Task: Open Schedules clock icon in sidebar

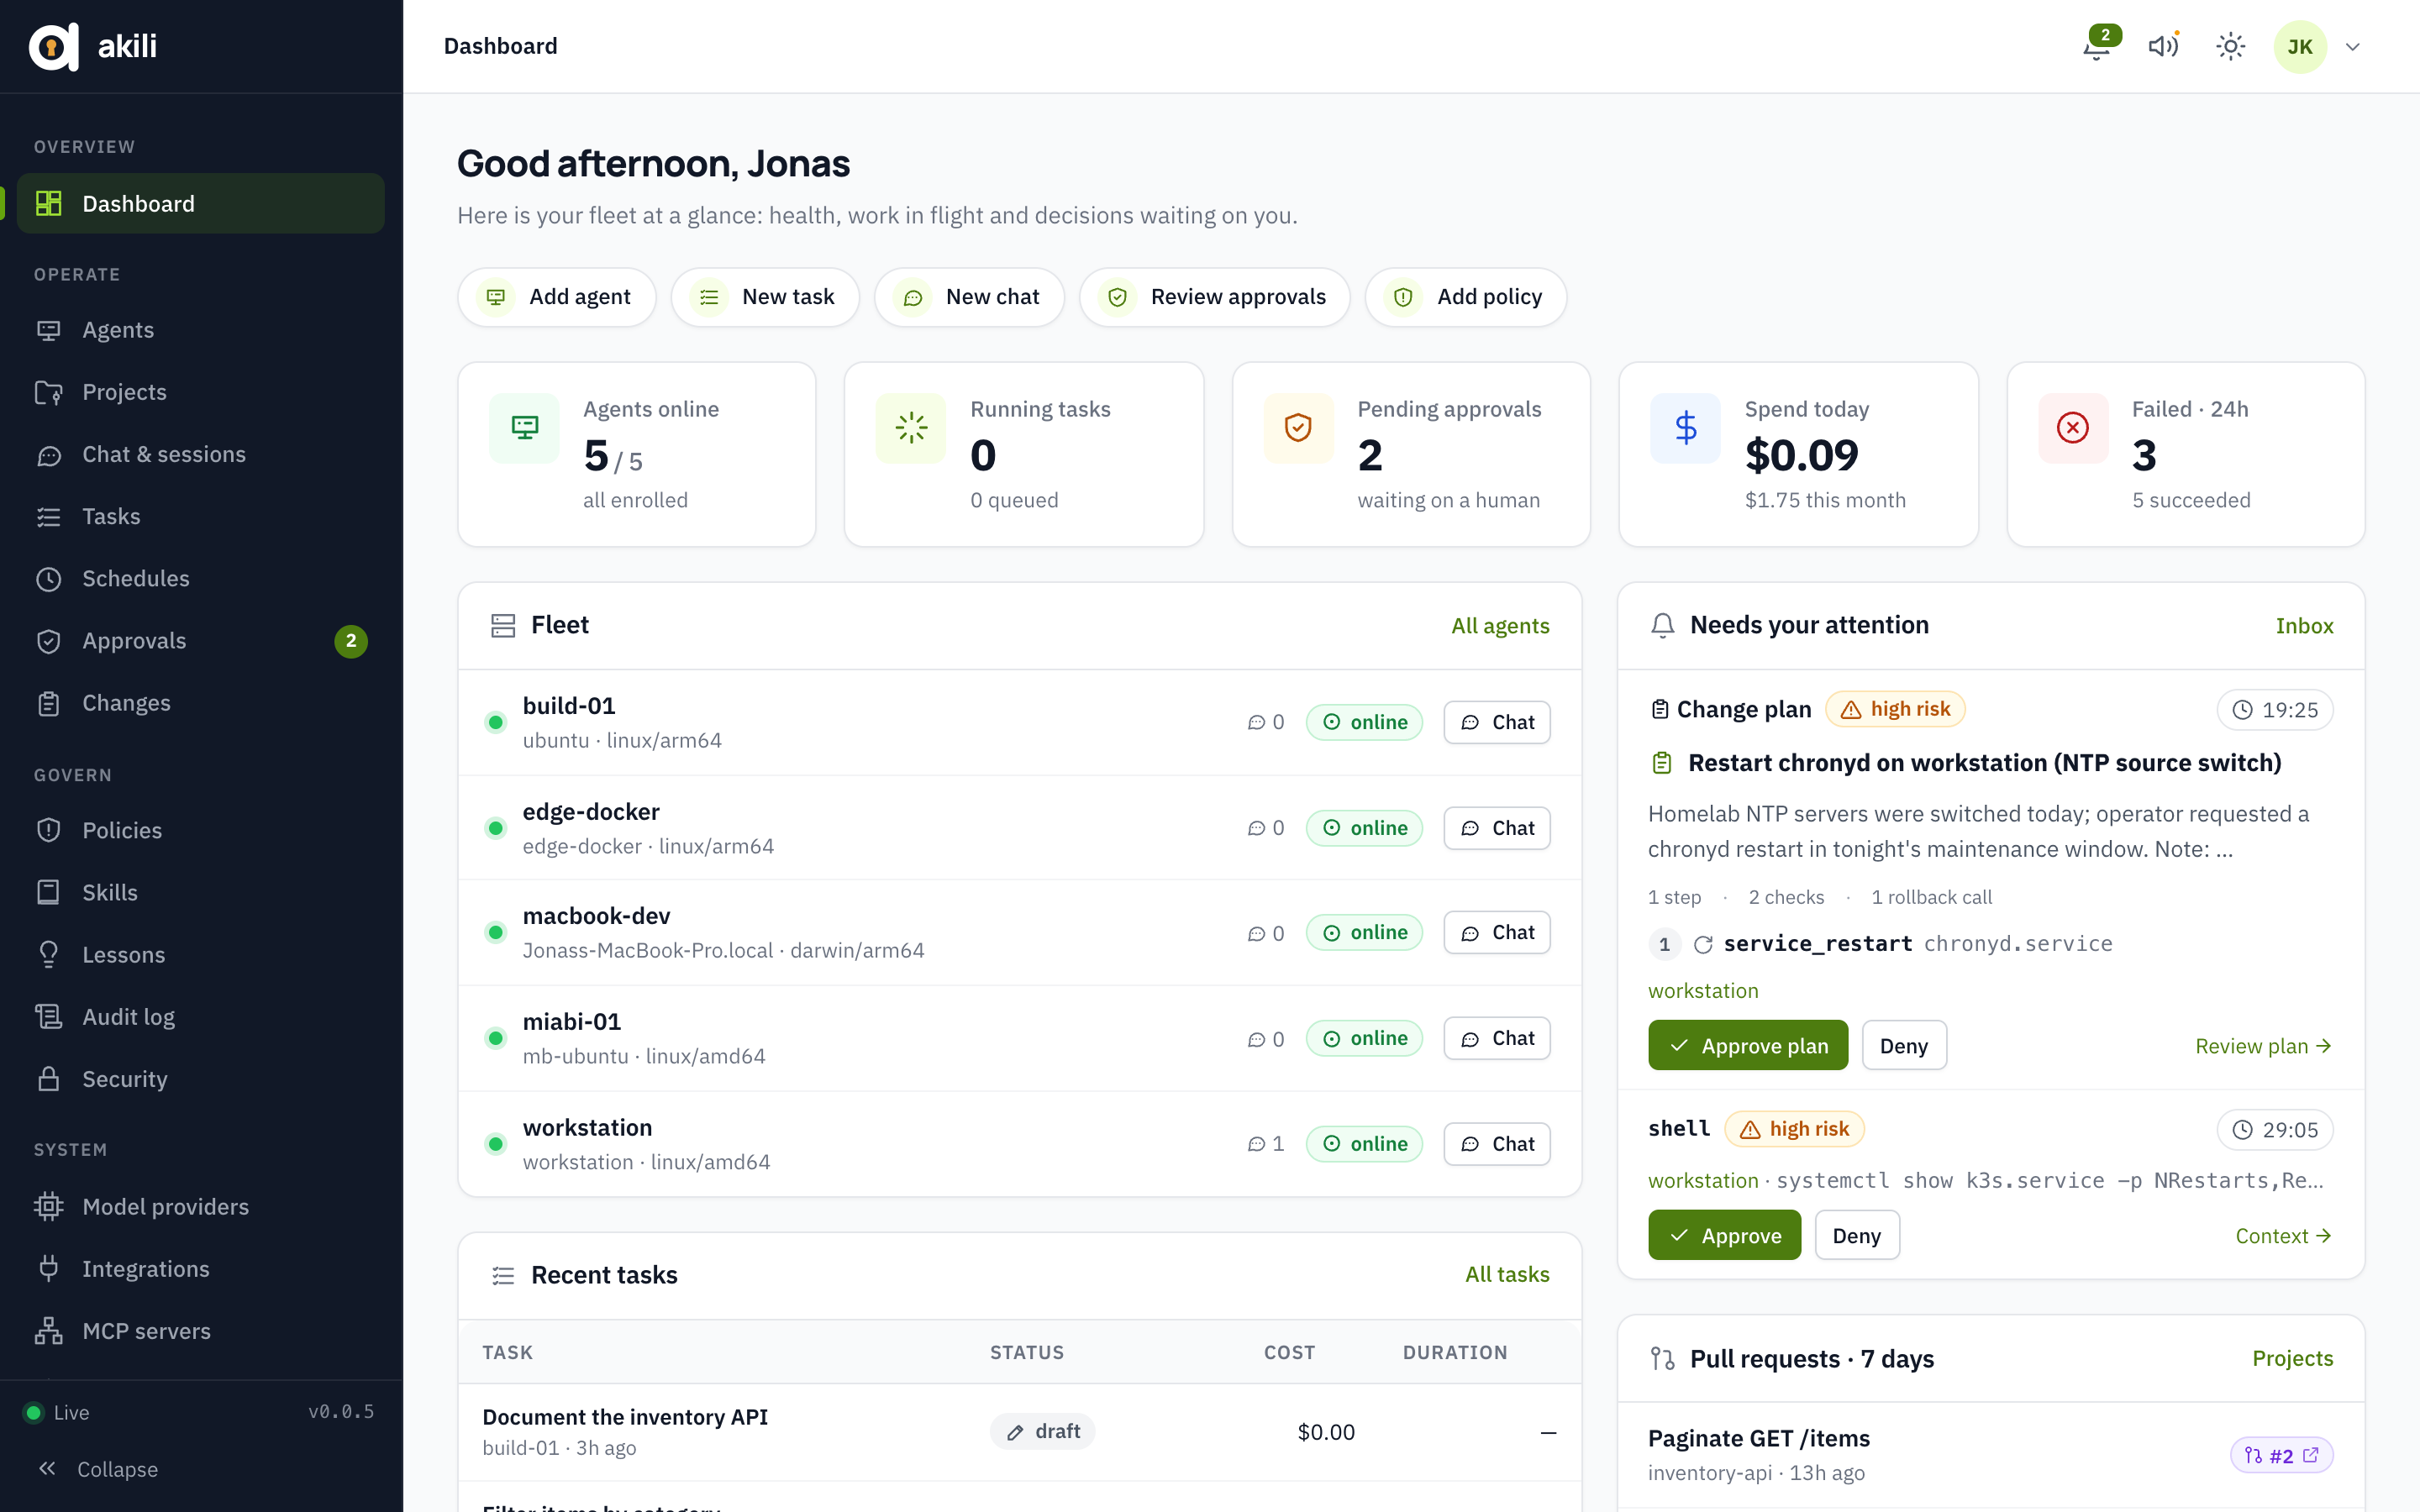Action: (x=49, y=579)
